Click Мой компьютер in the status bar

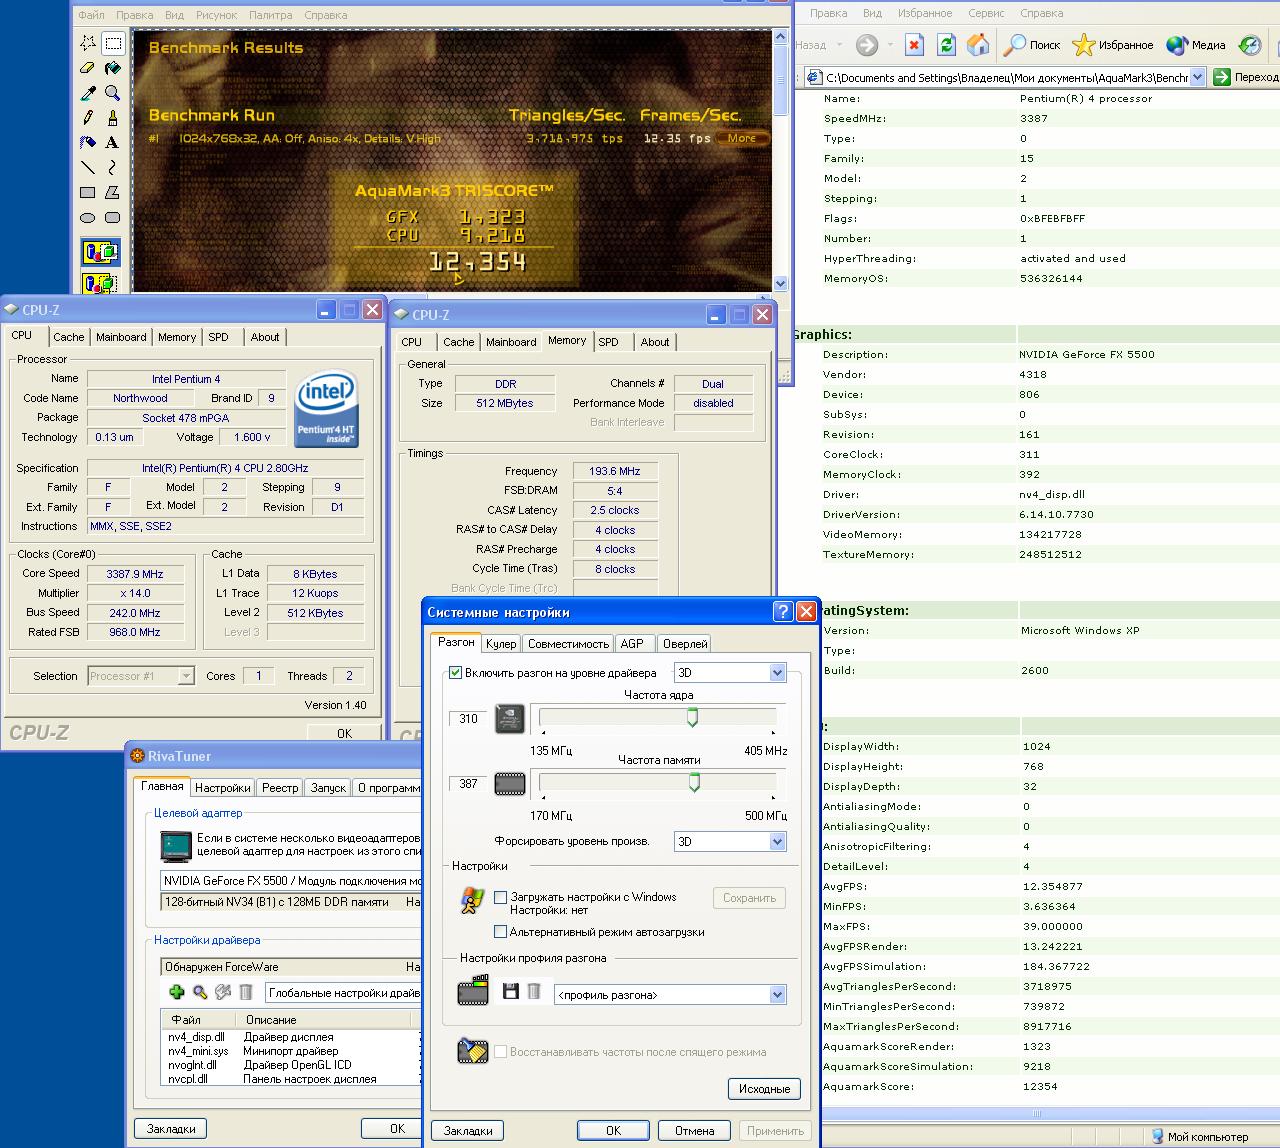pyautogui.click(x=1199, y=1137)
